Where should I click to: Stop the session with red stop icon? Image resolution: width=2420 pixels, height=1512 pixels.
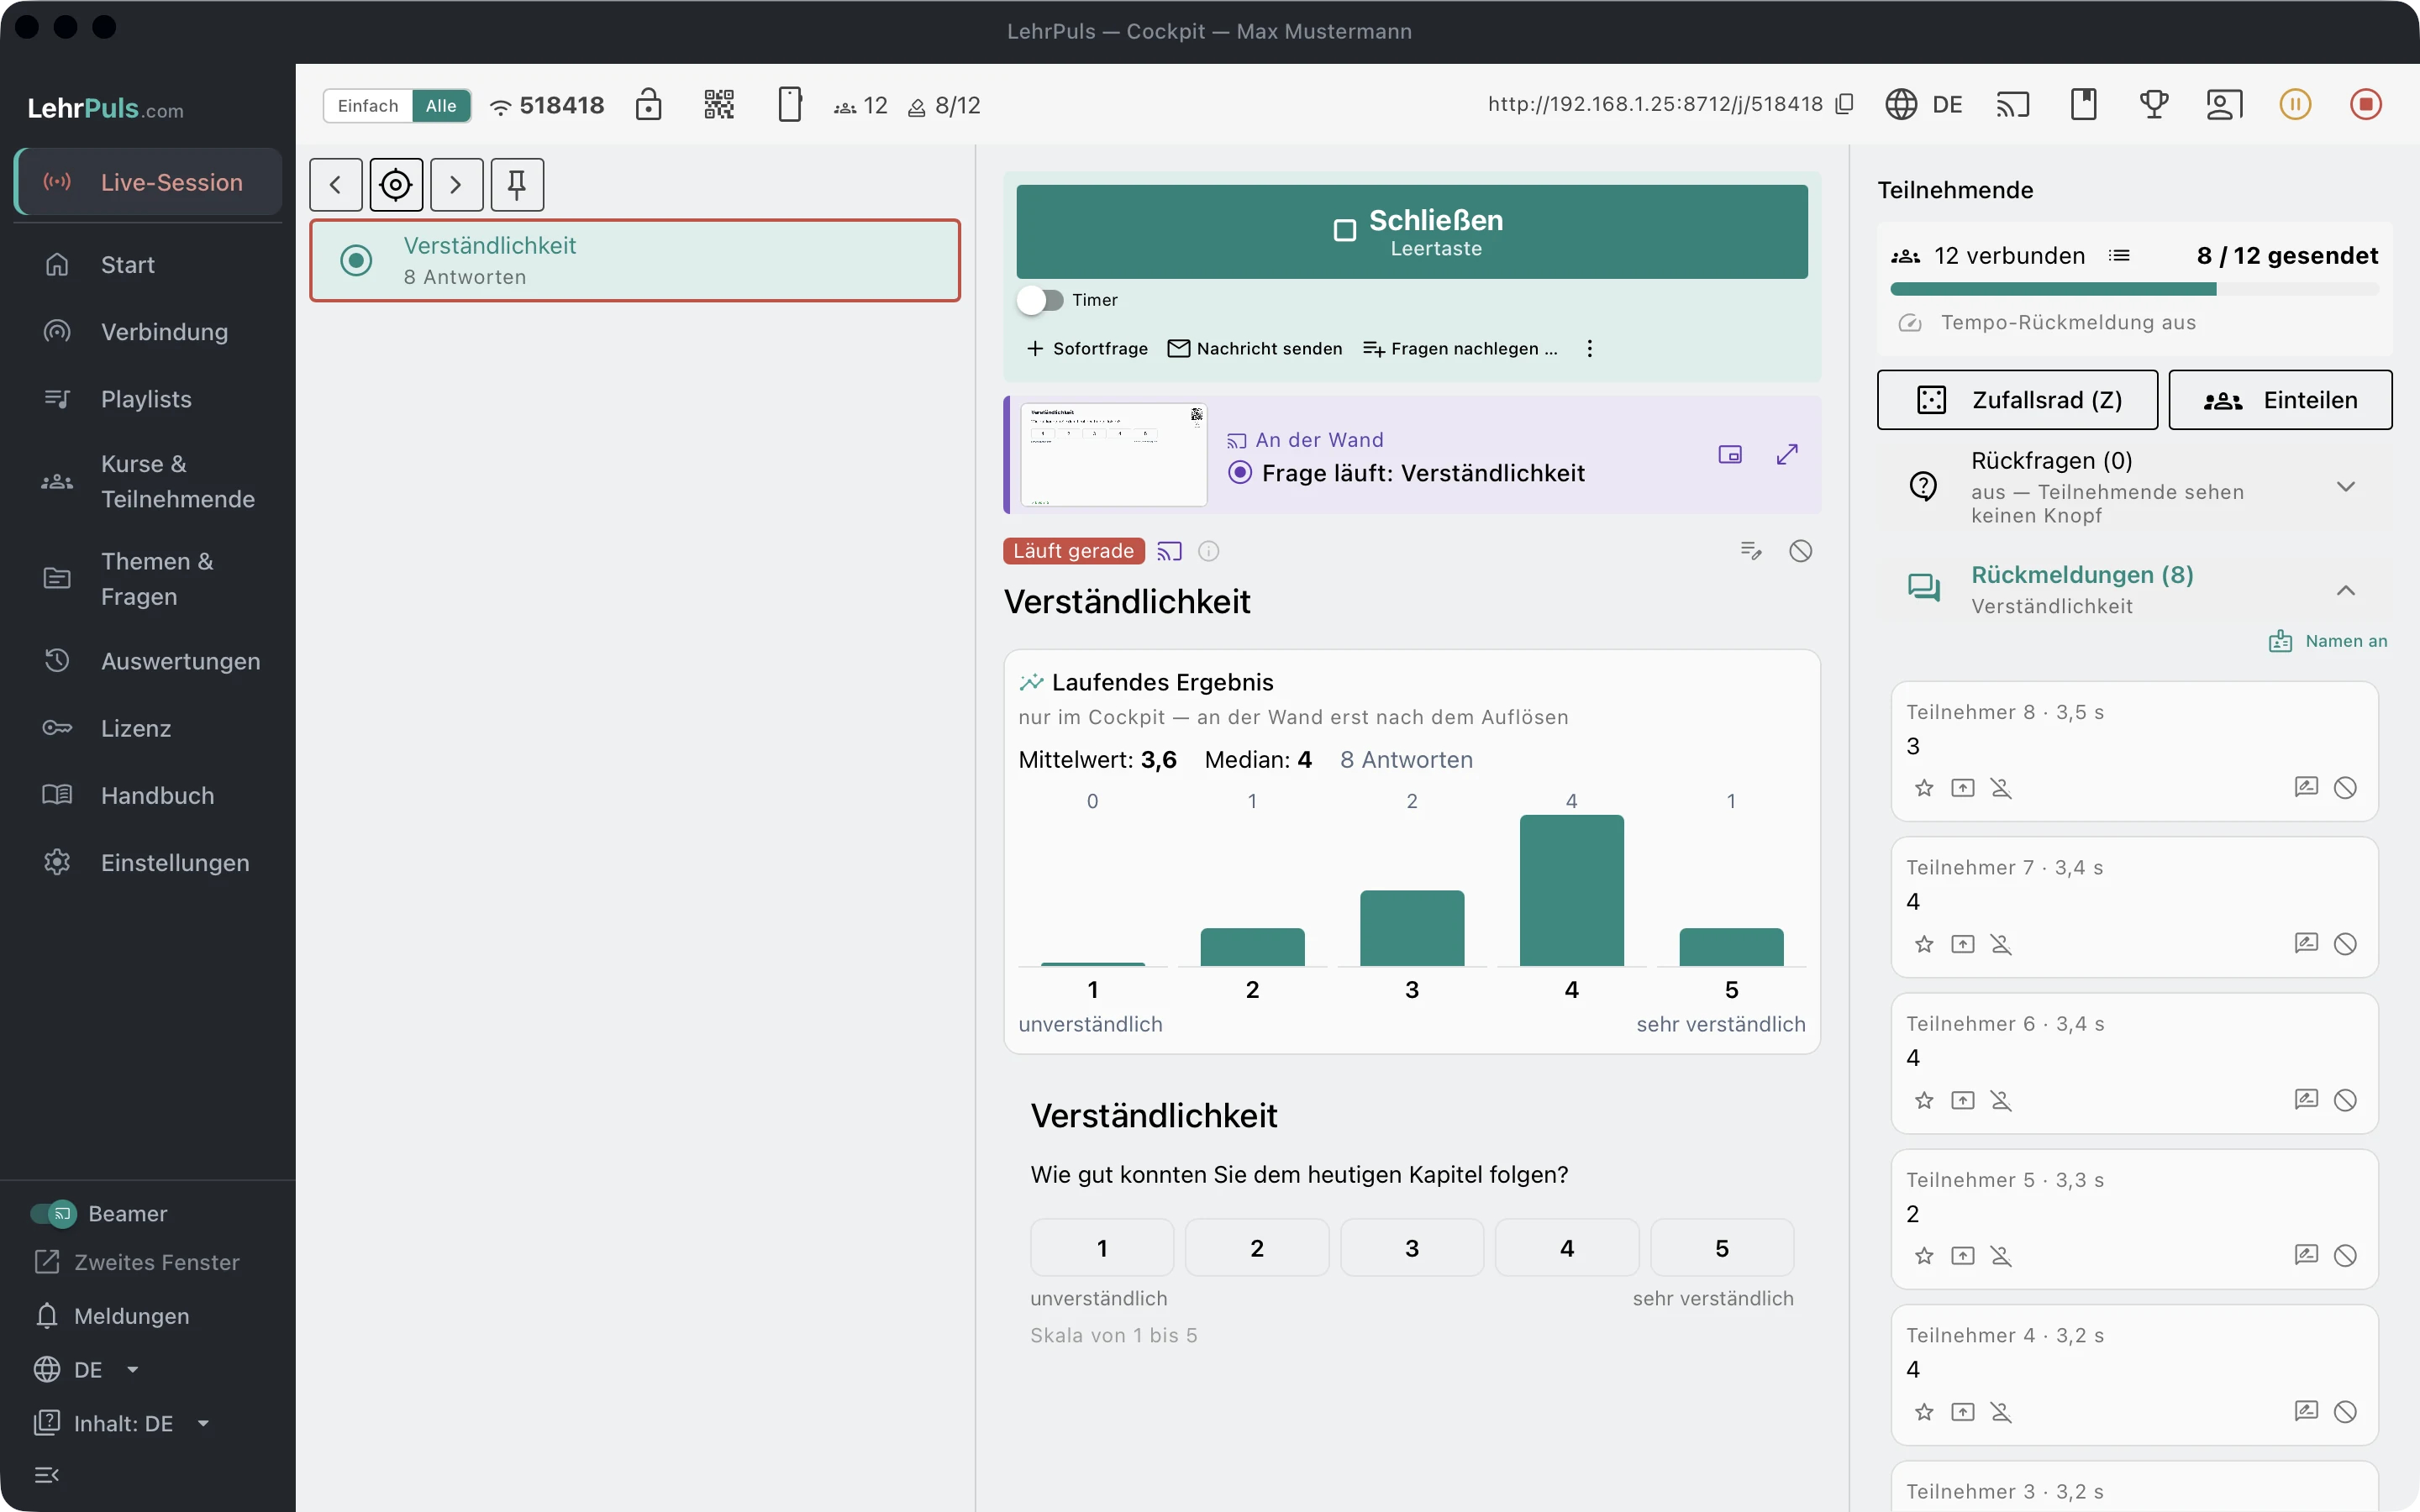coord(2366,104)
